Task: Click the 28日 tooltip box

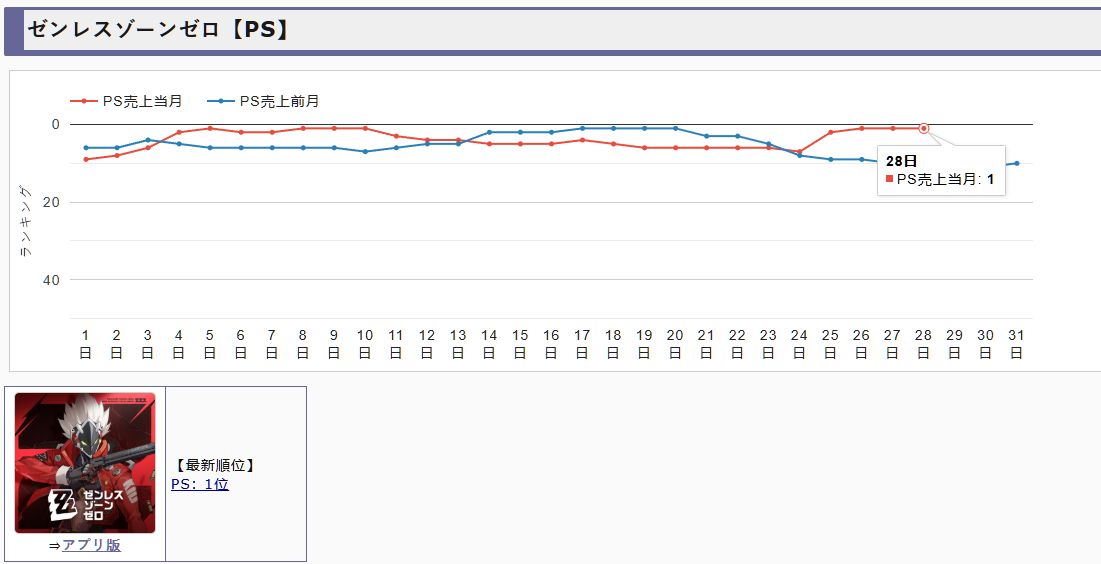Action: point(941,170)
